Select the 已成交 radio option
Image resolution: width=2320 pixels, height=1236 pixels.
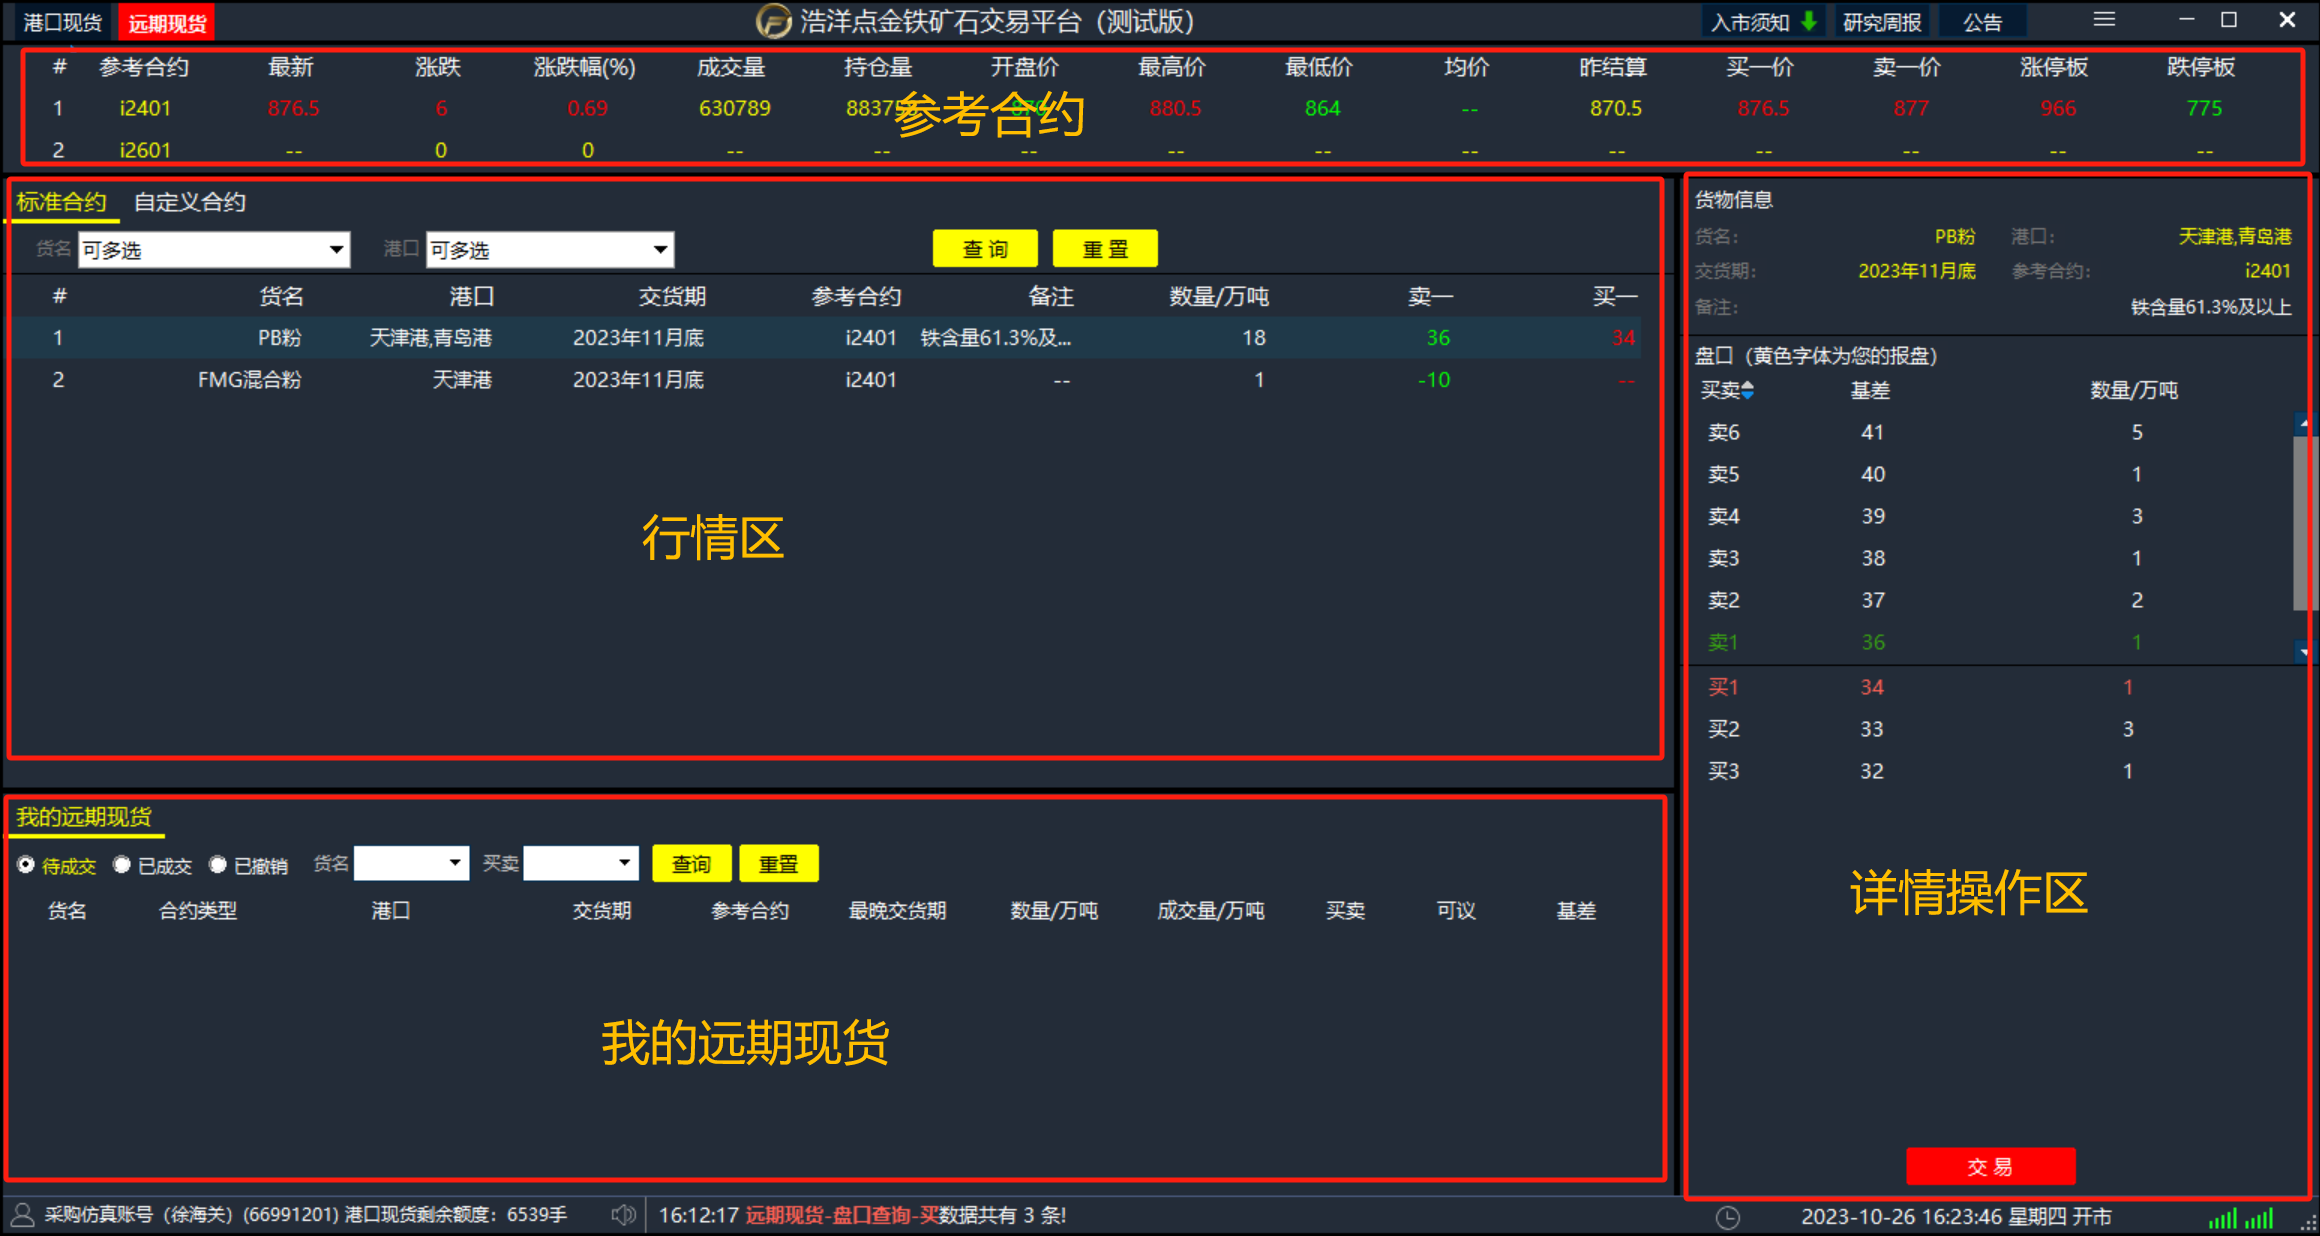[x=122, y=865]
